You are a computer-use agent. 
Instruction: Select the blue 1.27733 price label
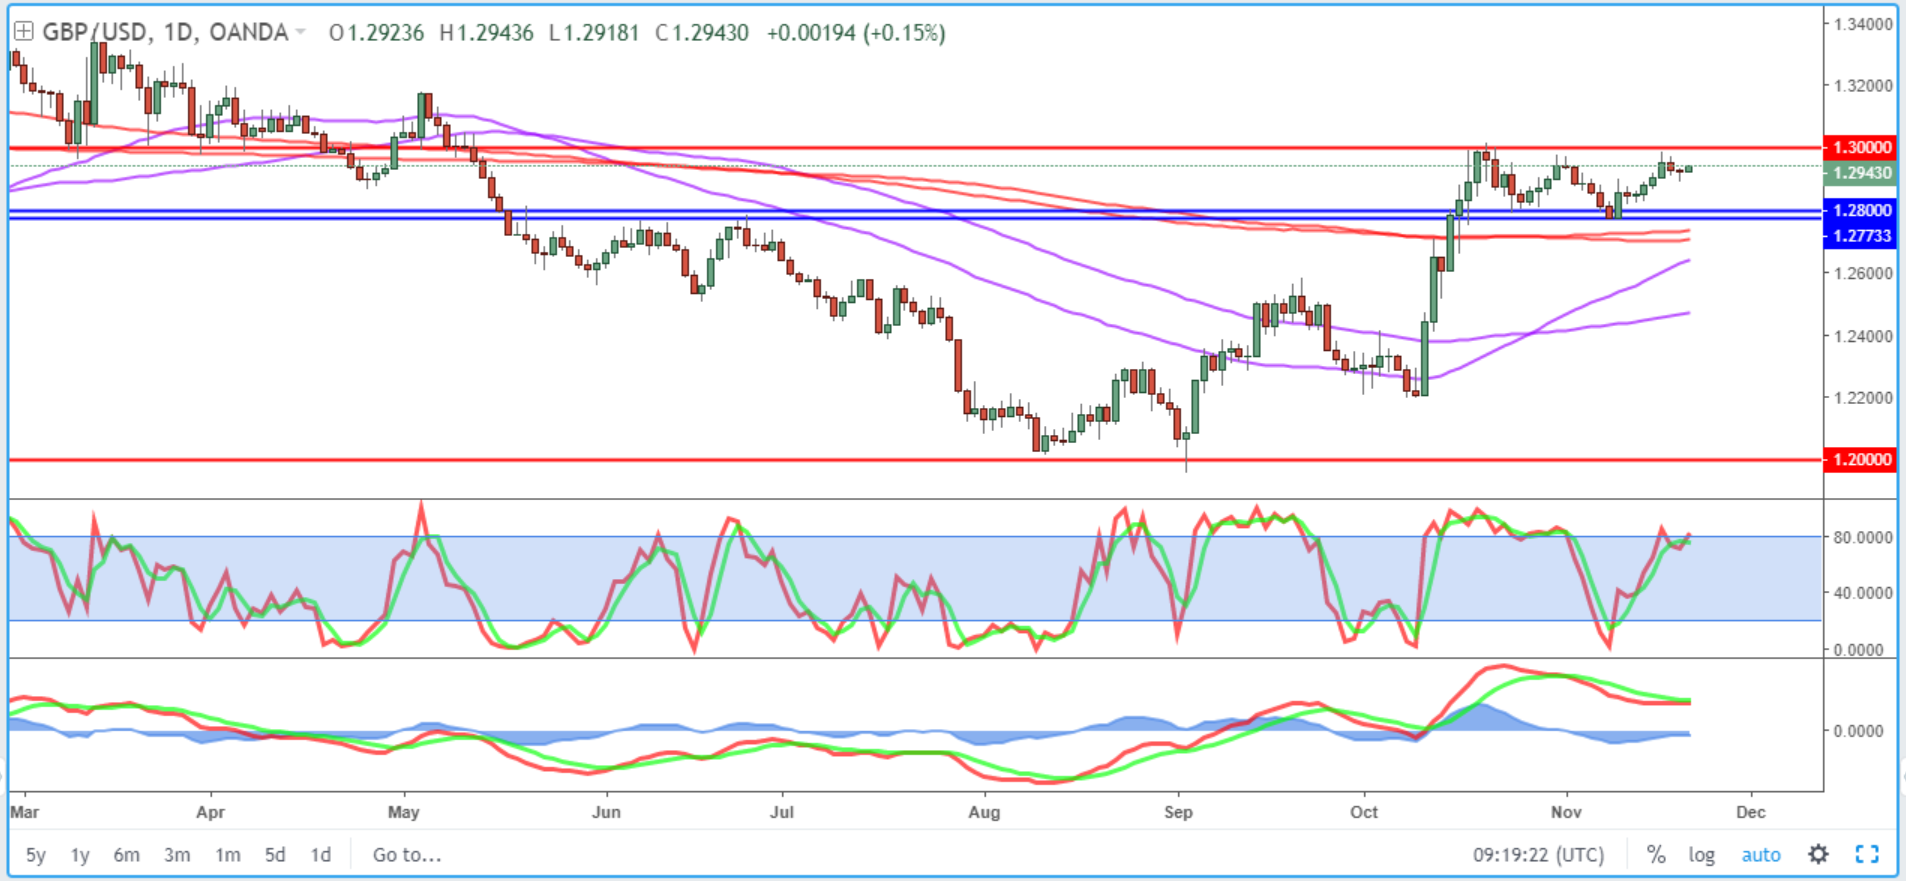click(x=1860, y=236)
